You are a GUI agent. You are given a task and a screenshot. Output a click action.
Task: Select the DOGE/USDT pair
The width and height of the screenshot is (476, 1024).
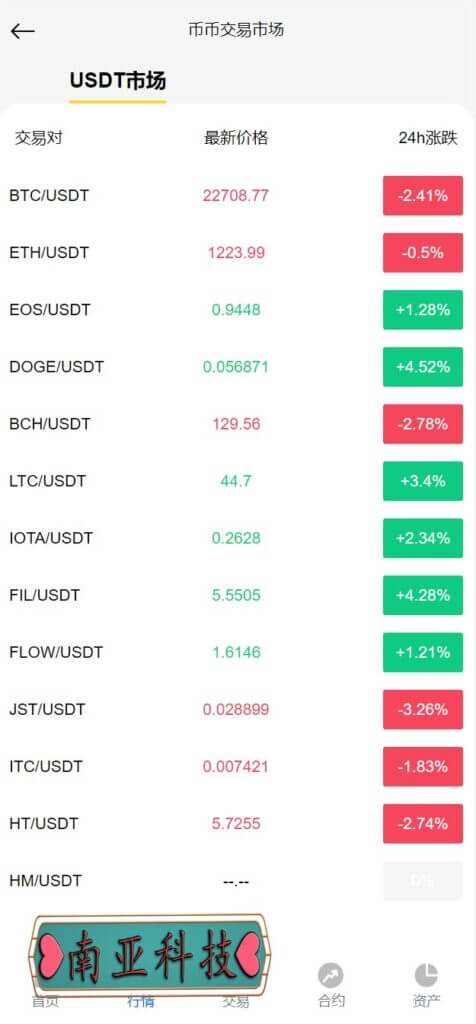coord(238,366)
